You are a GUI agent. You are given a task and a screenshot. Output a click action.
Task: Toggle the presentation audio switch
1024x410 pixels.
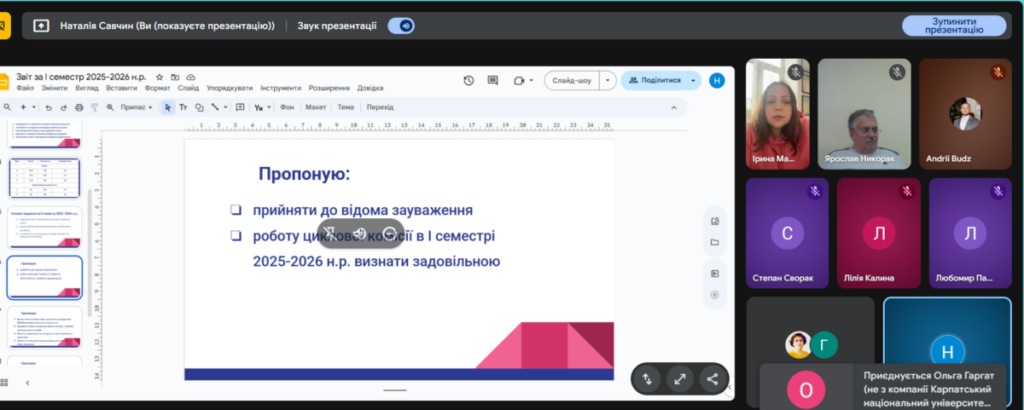(x=402, y=26)
